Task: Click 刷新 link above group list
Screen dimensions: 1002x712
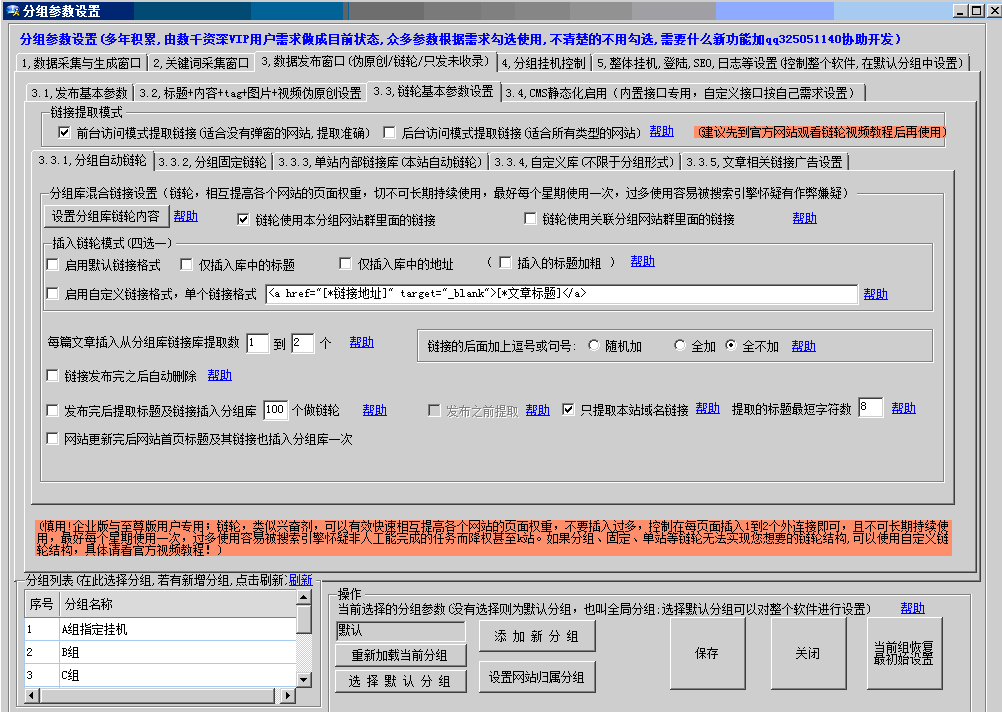Action: tap(300, 580)
